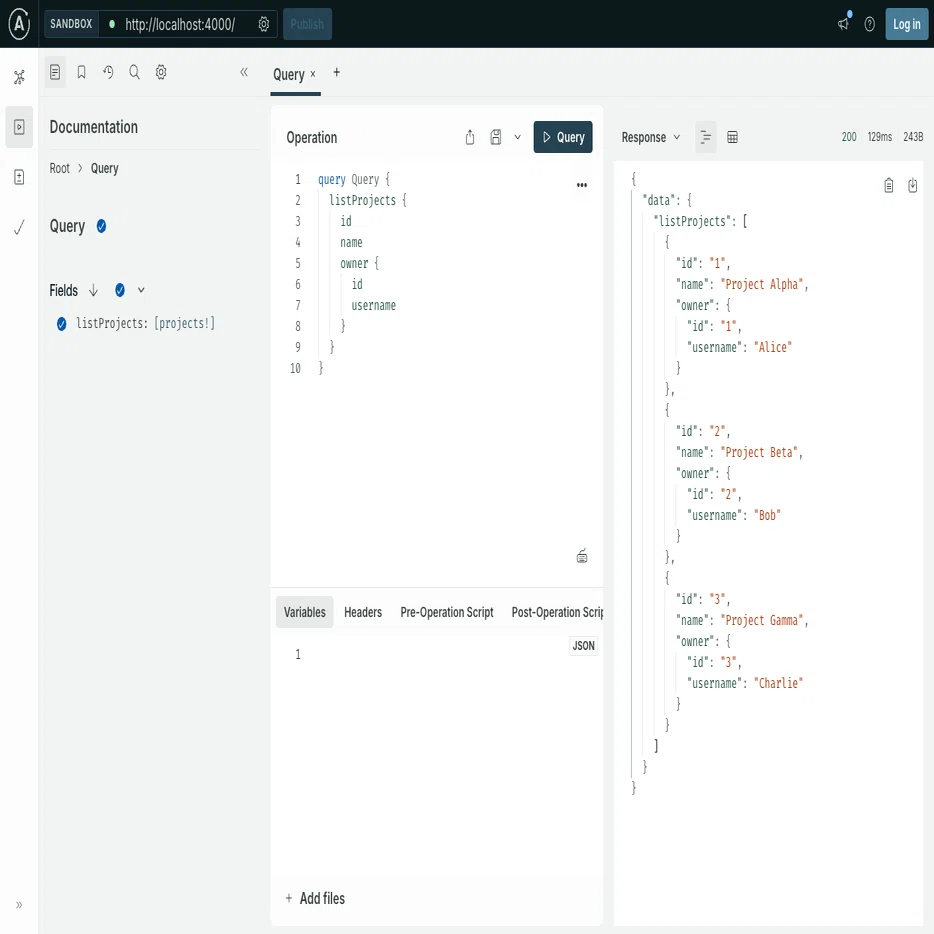Open Schema Diff icon in left sidebar
The image size is (934, 934).
pyautogui.click(x=19, y=177)
